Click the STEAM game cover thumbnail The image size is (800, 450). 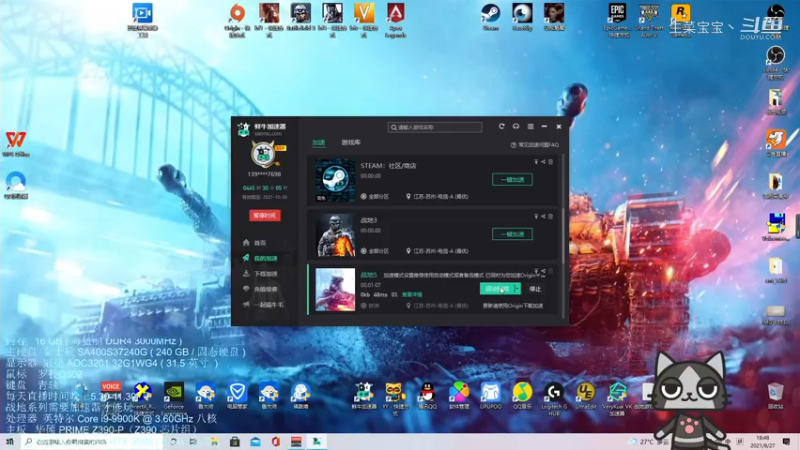pos(335,180)
